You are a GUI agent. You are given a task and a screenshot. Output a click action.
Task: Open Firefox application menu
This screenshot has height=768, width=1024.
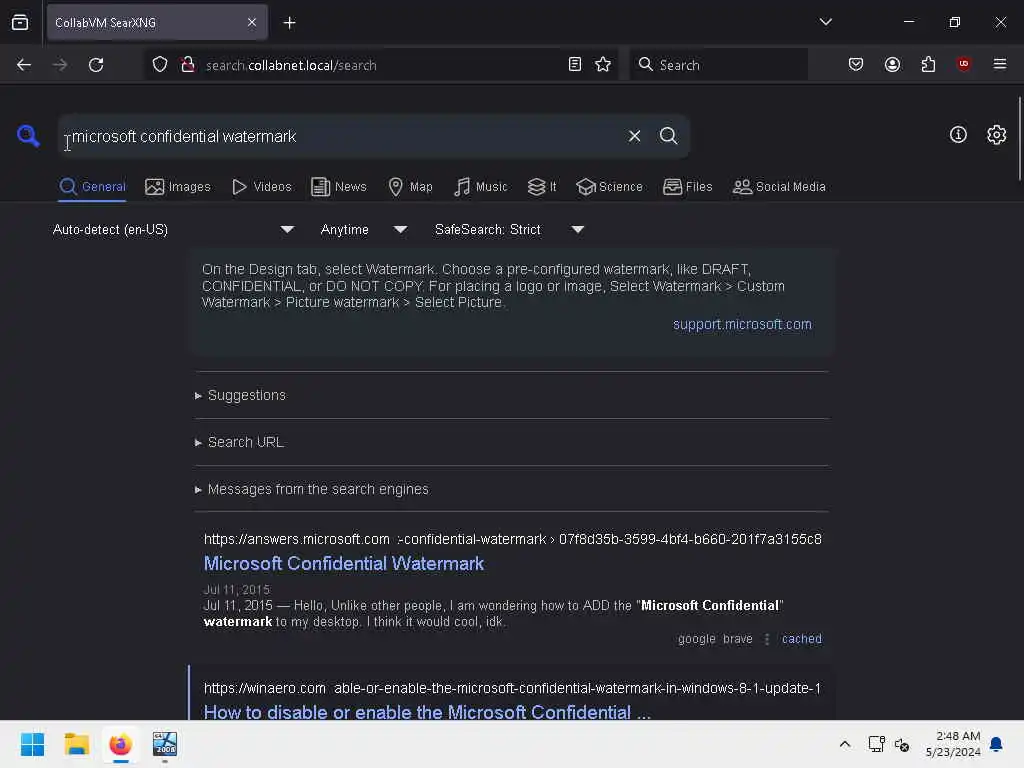pyautogui.click(x=999, y=64)
